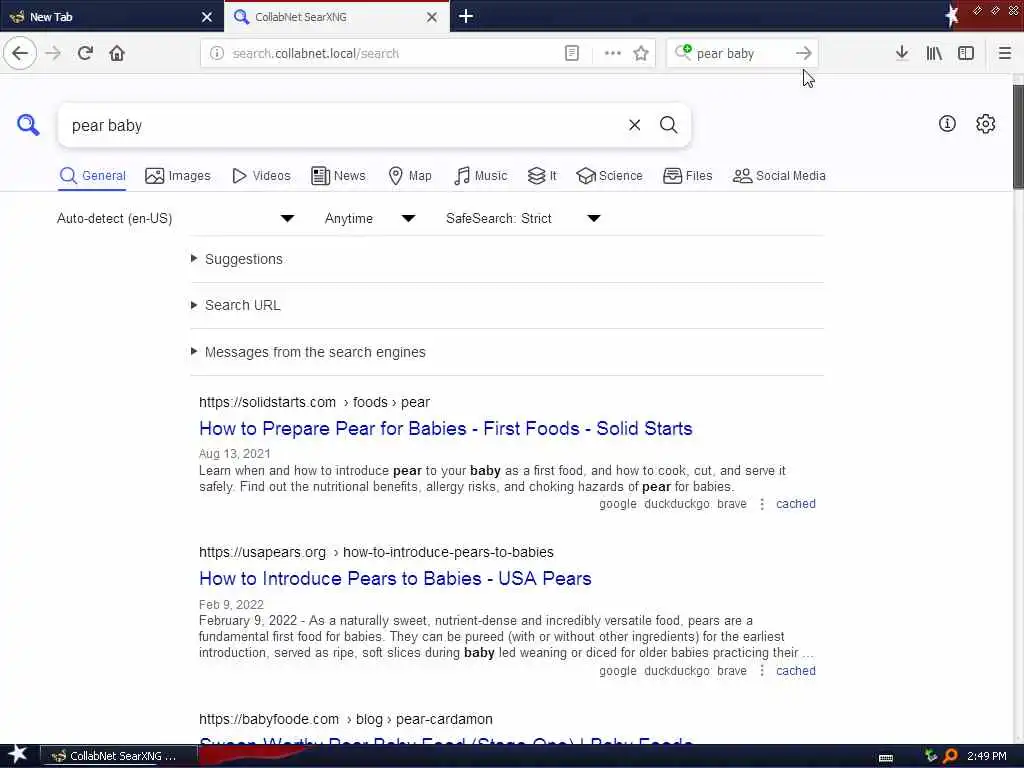Click the keyboard tray icon

coord(886,758)
